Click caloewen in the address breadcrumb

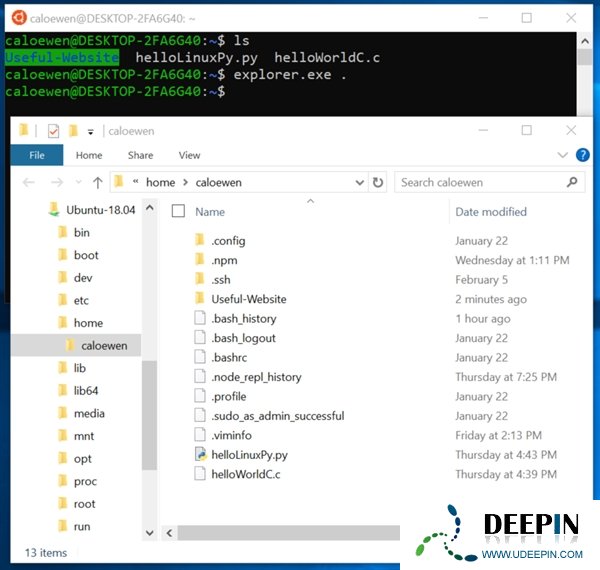point(218,182)
